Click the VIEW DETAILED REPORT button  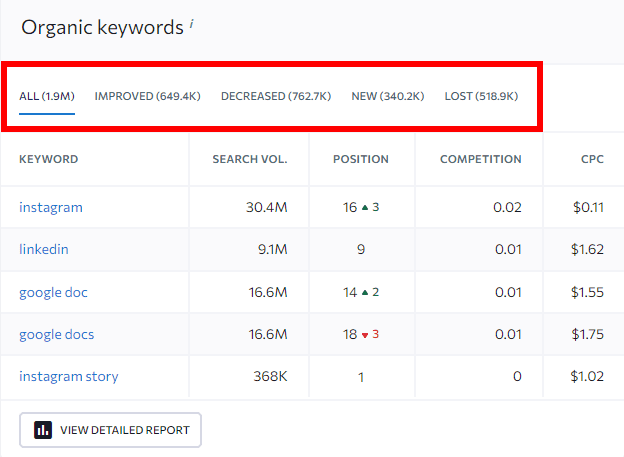click(x=111, y=430)
